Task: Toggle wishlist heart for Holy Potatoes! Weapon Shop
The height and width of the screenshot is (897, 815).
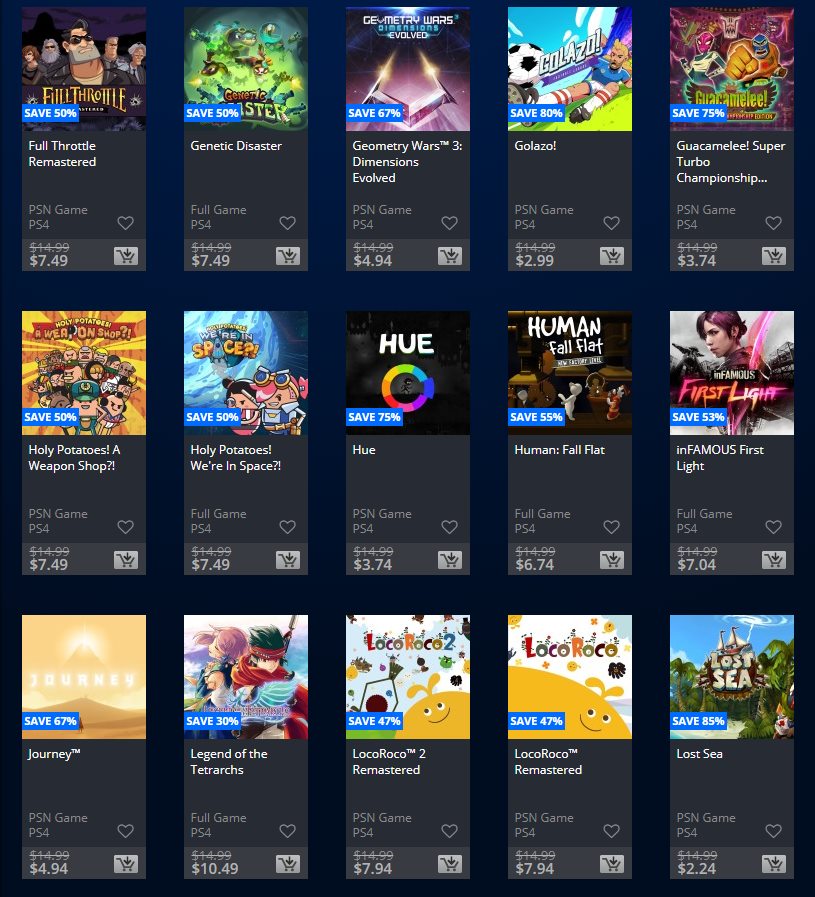Action: point(125,526)
